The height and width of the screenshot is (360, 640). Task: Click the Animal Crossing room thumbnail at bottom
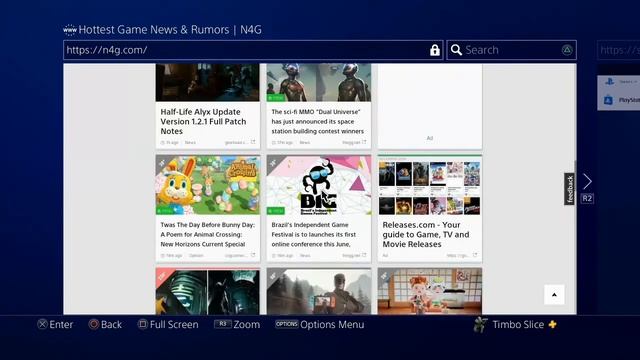pos(430,291)
